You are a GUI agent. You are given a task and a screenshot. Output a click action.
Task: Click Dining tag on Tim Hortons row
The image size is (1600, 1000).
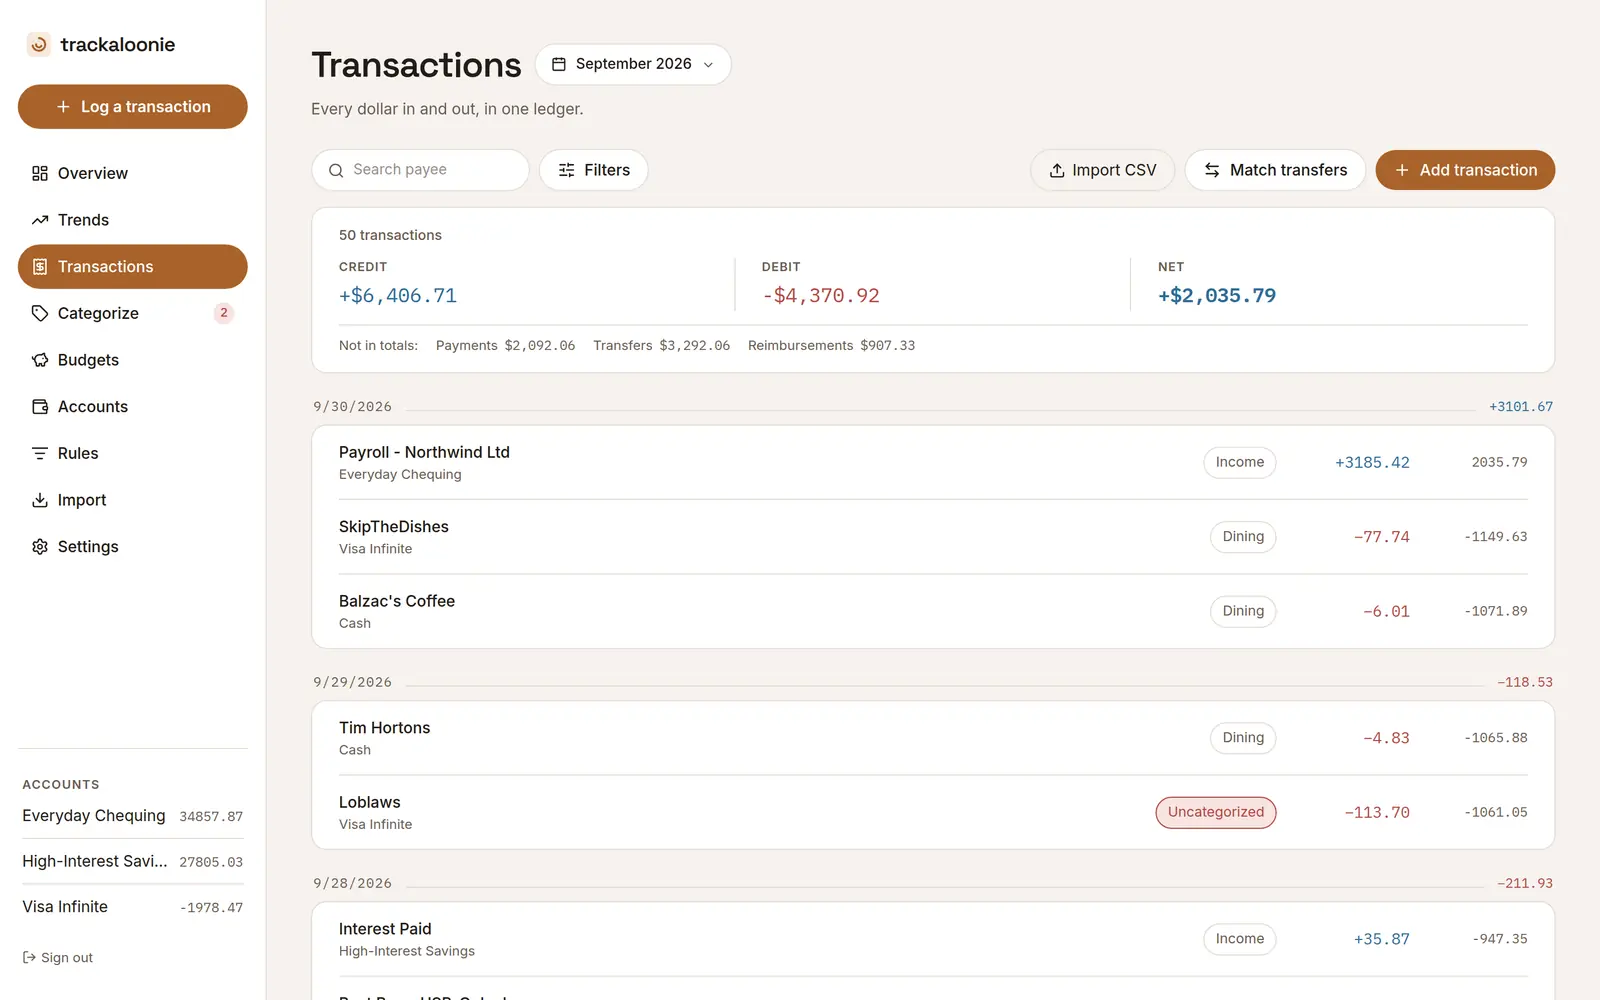pos(1243,738)
